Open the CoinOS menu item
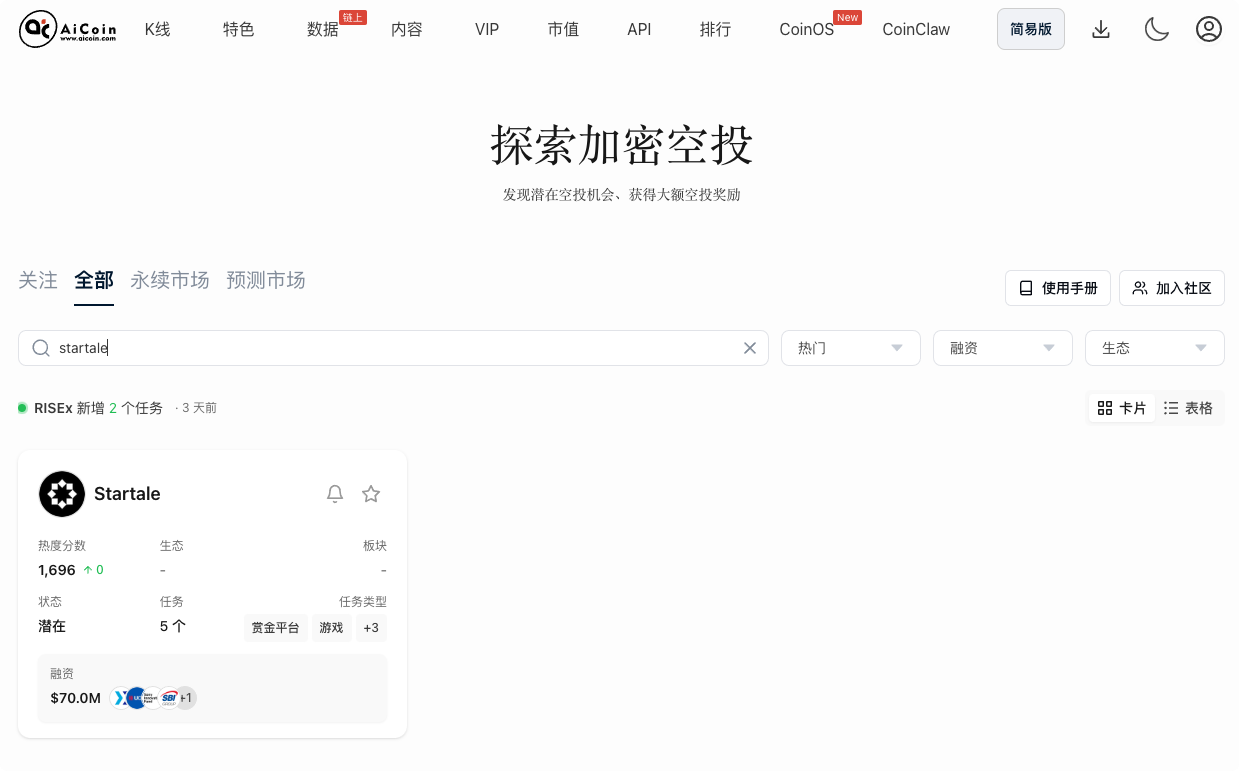The height and width of the screenshot is (771, 1239). (x=807, y=30)
